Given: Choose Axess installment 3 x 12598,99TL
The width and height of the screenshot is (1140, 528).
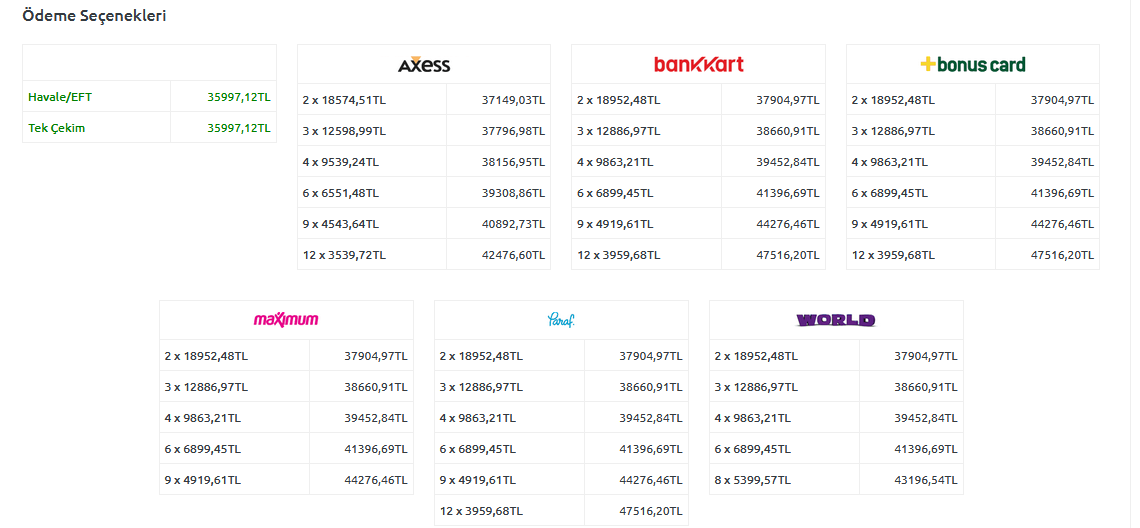Looking at the screenshot, I should click(344, 131).
